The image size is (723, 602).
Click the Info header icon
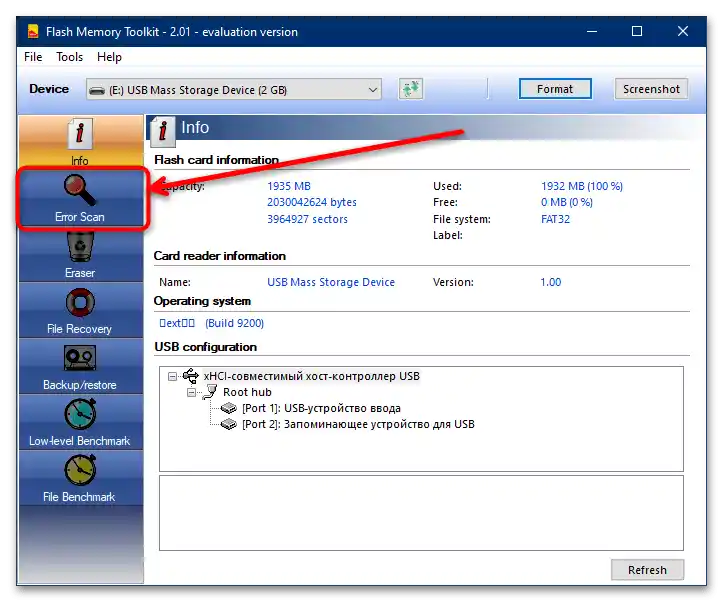pyautogui.click(x=162, y=130)
